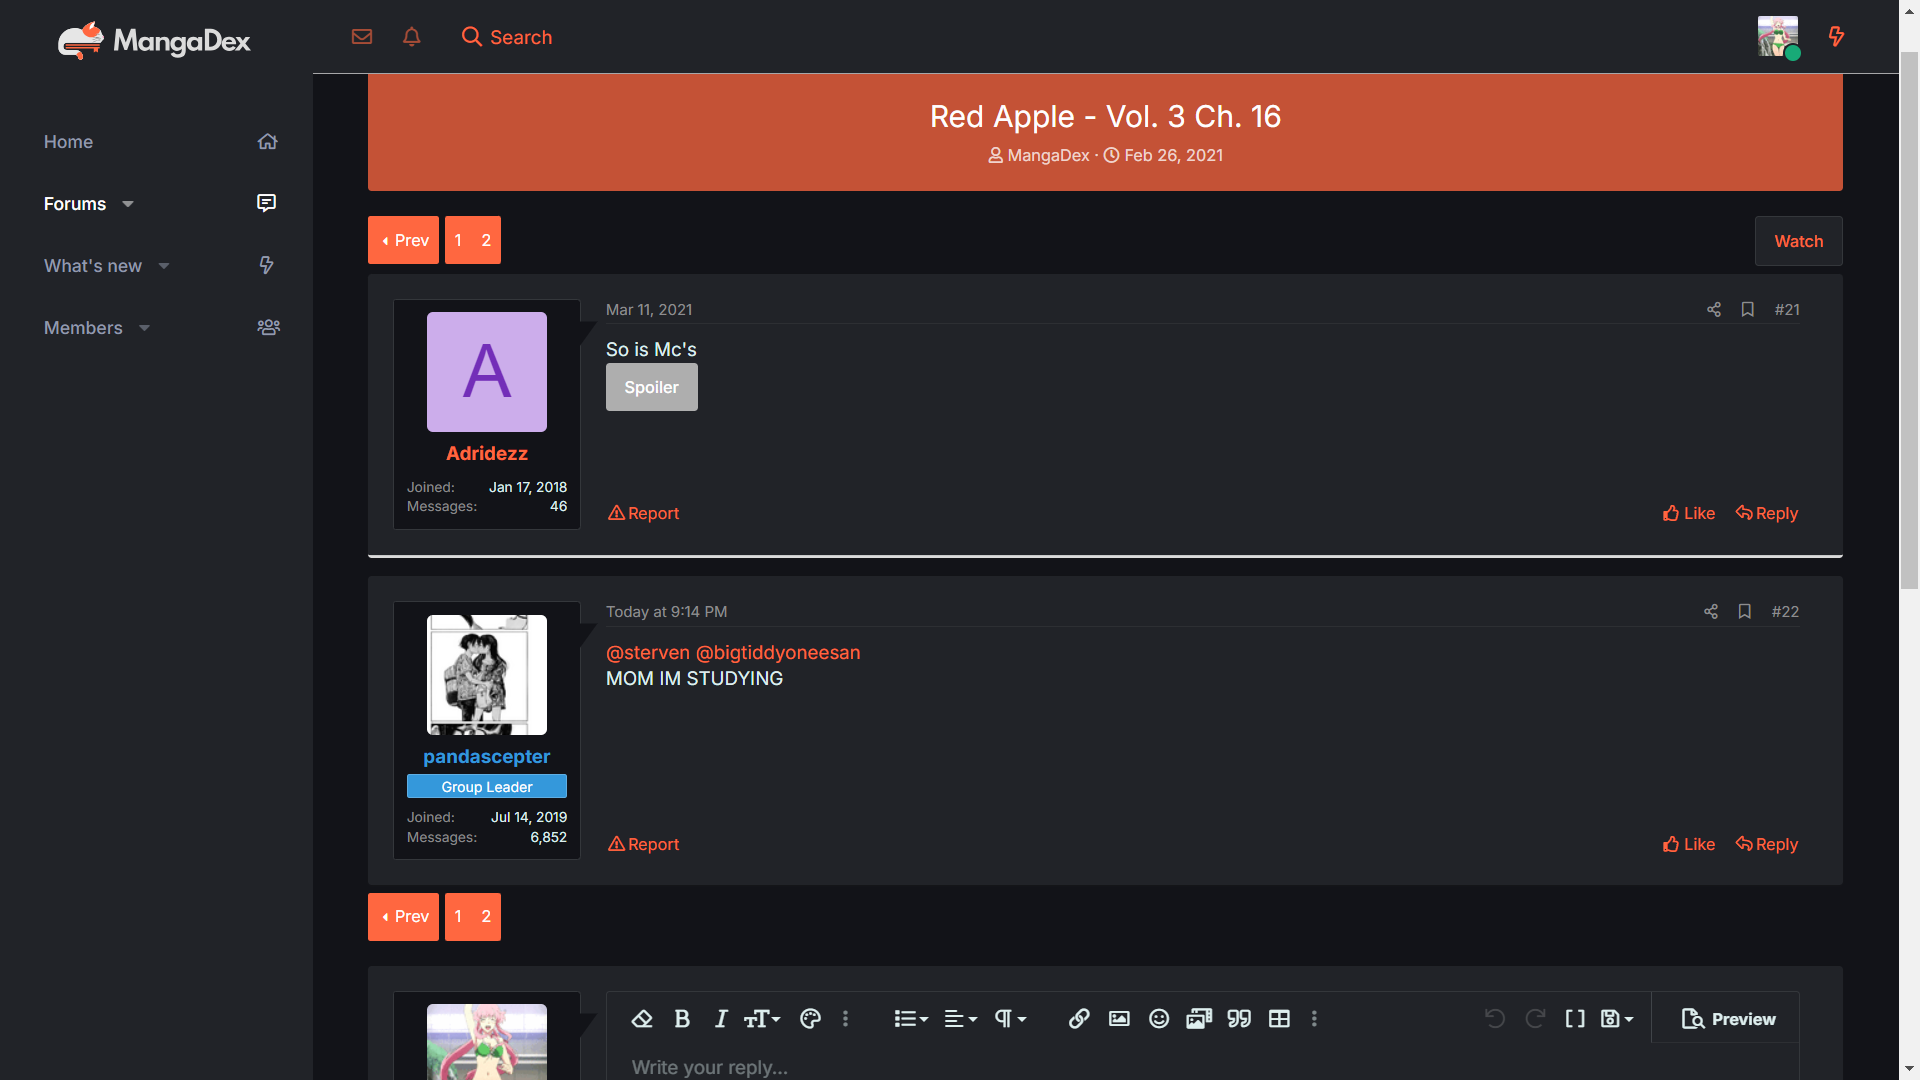The height and width of the screenshot is (1080, 1920).
Task: Click the Search link in header
Action: (507, 37)
